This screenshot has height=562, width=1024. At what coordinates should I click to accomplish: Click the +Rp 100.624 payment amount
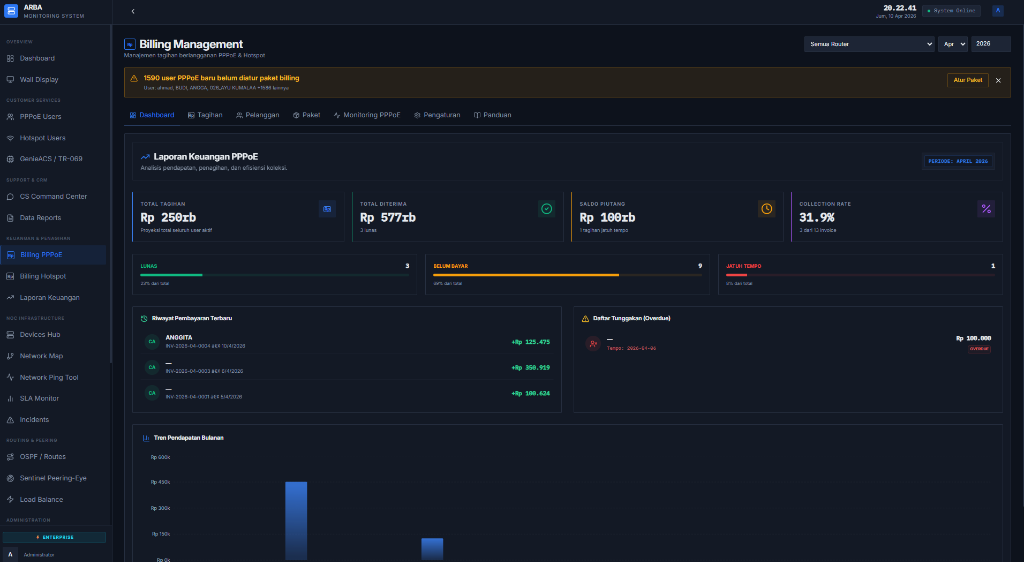[x=530, y=394]
